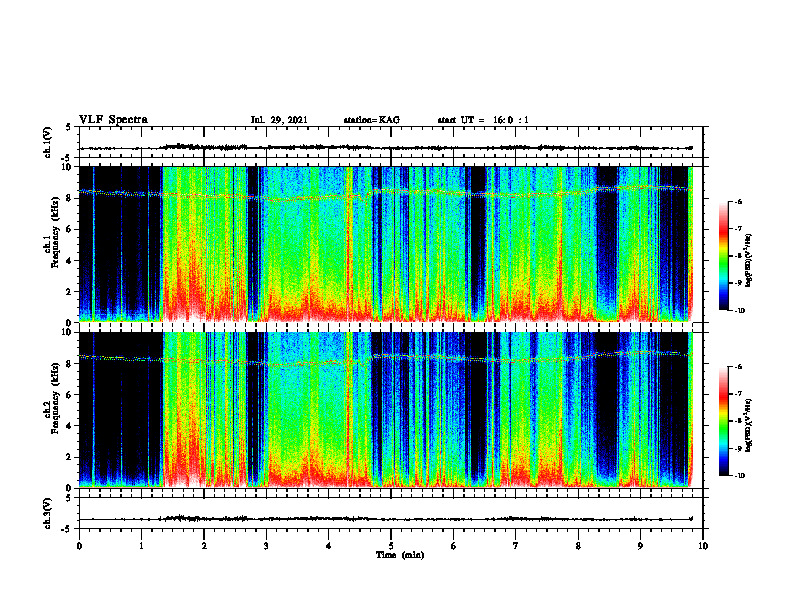Click the "station=KAG" header text

coord(372,120)
